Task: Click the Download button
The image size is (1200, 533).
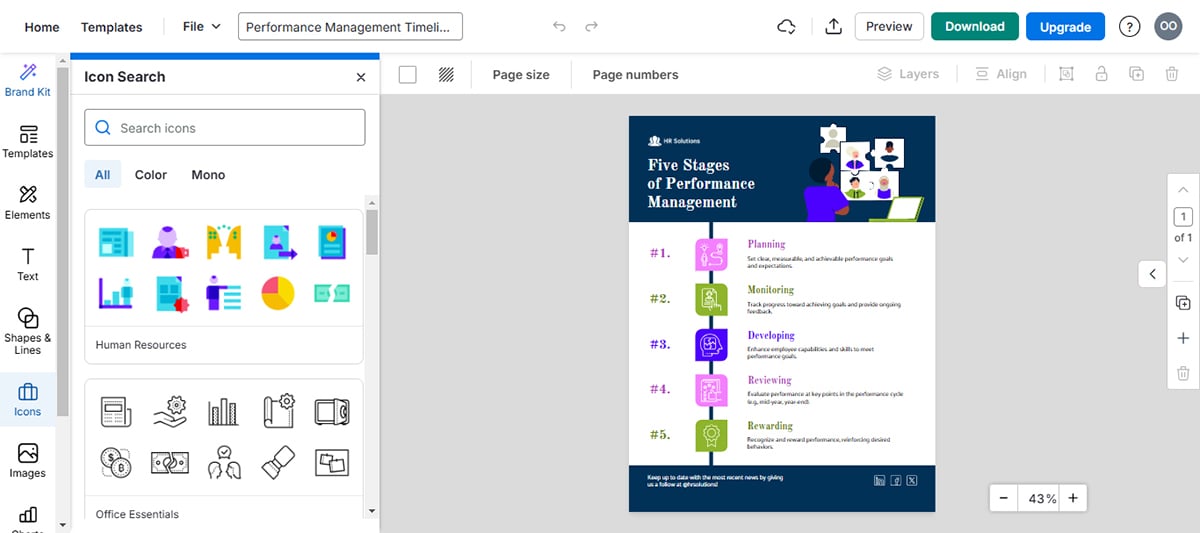Action: click(x=974, y=27)
